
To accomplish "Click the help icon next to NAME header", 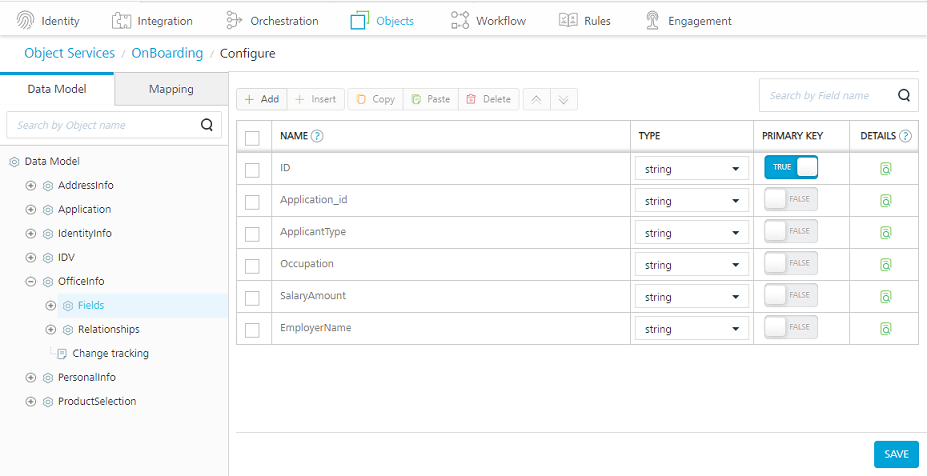I will tap(317, 136).
